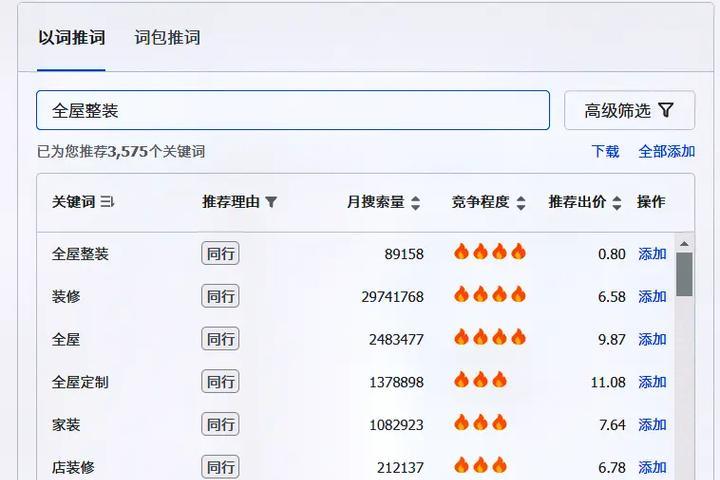Click the competition flame icons for 家装
The width and height of the screenshot is (720, 480).
tap(480, 423)
